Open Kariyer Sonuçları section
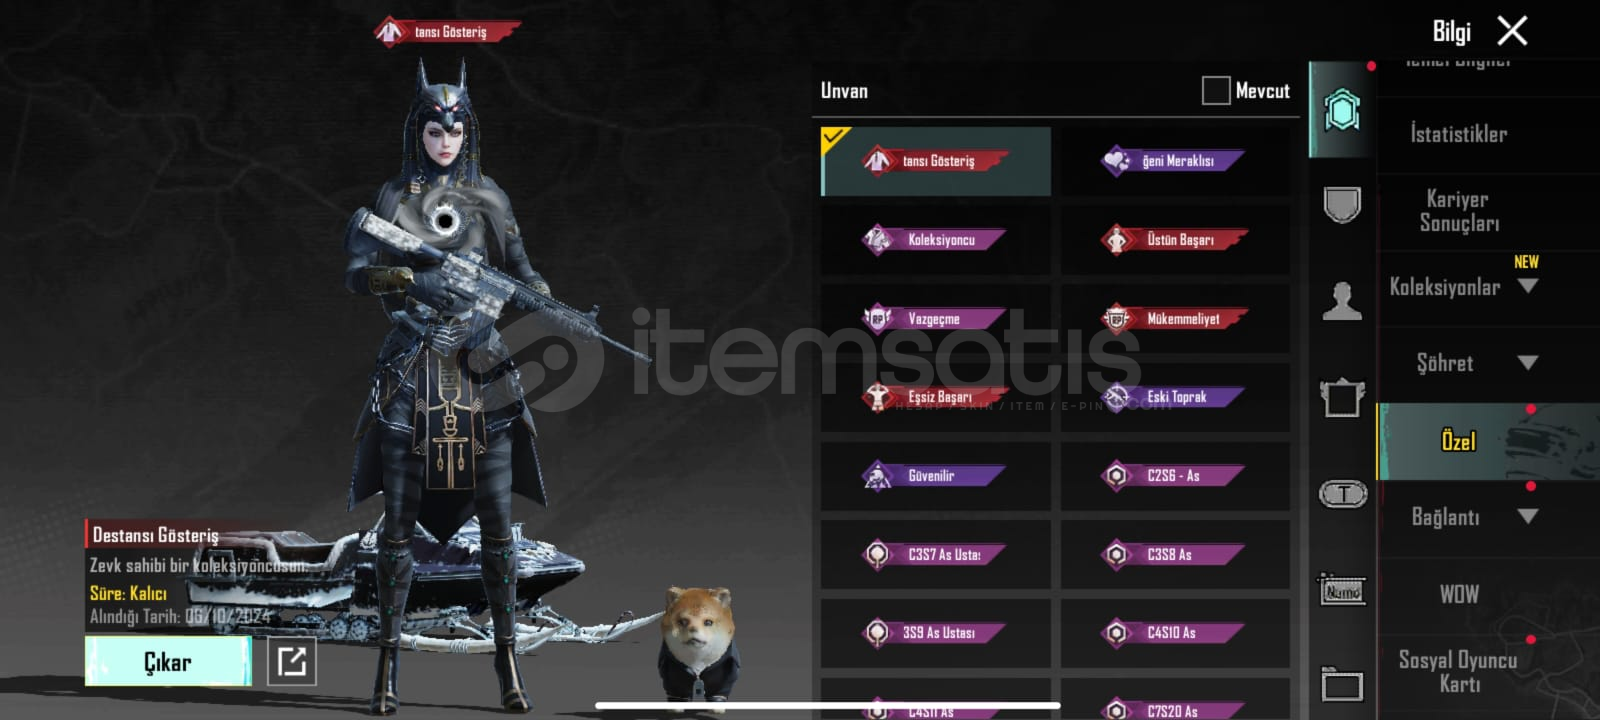This screenshot has height=720, width=1600. [1459, 211]
